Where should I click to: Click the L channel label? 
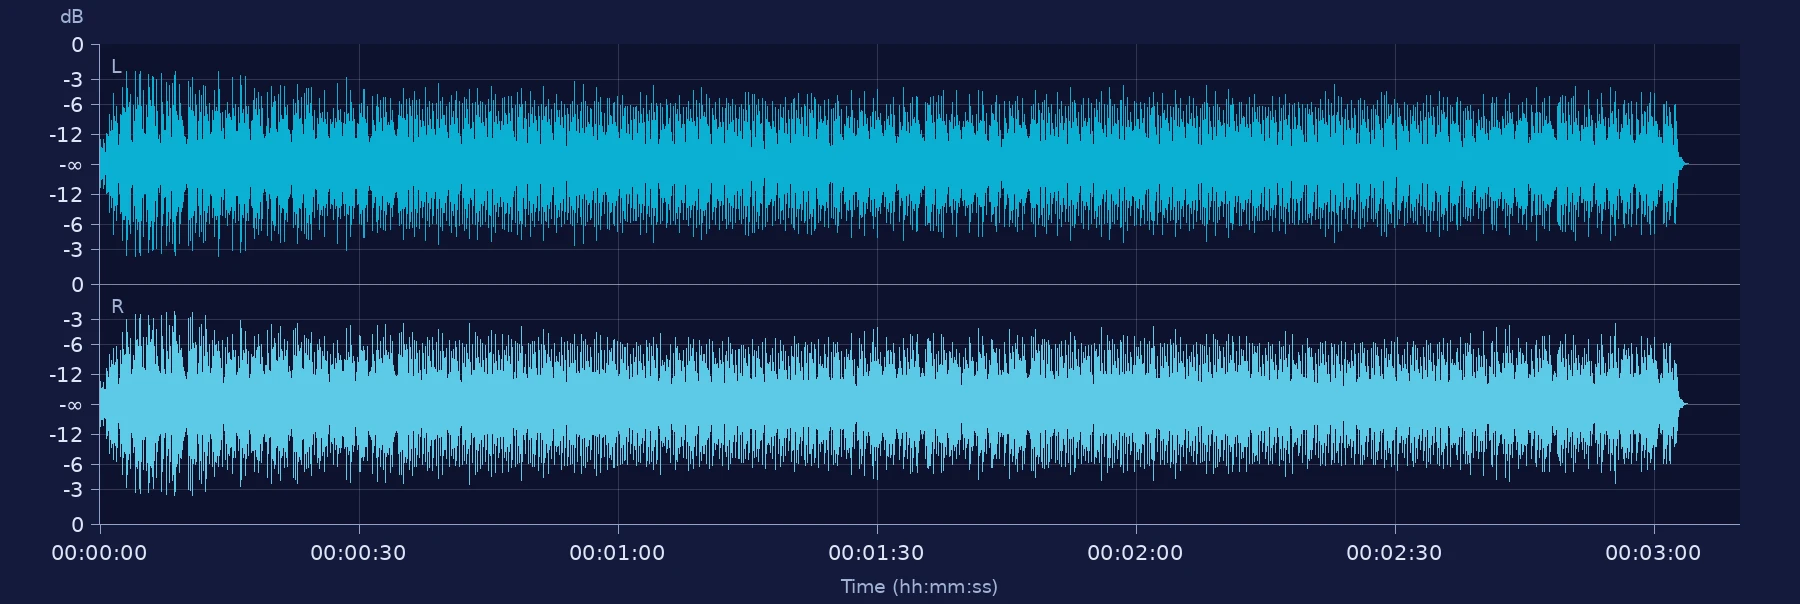click(x=116, y=67)
